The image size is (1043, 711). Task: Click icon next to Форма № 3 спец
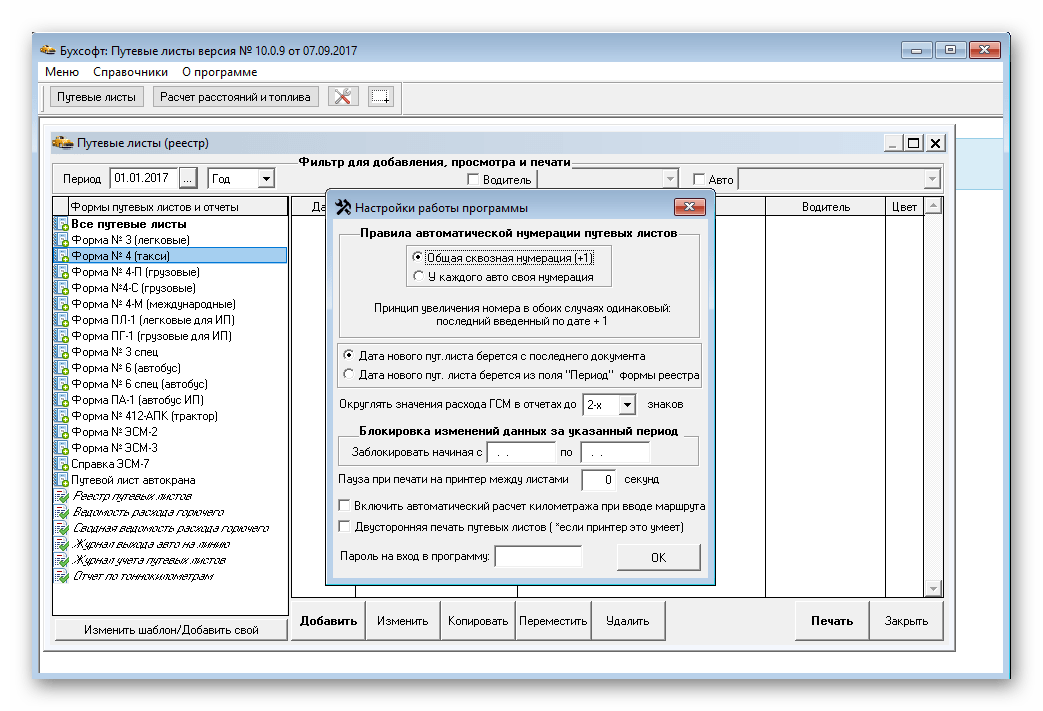[x=61, y=352]
